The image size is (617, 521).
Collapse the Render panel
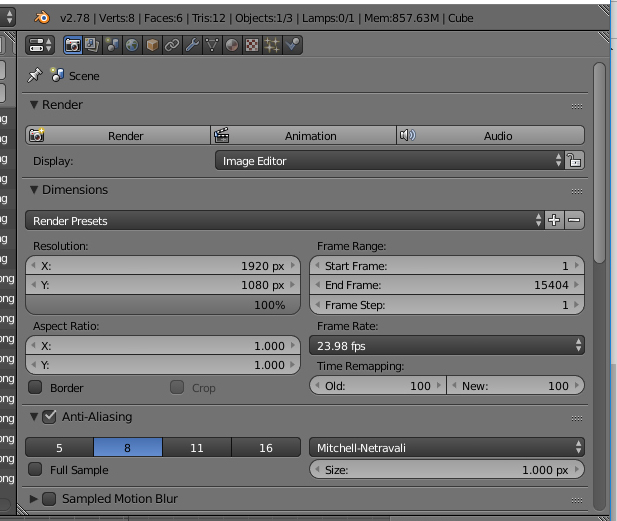click(34, 105)
